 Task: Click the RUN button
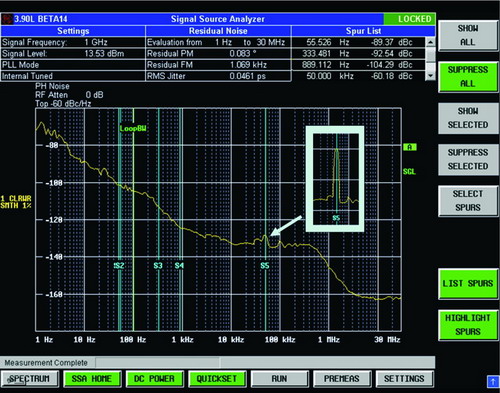pyautogui.click(x=279, y=379)
